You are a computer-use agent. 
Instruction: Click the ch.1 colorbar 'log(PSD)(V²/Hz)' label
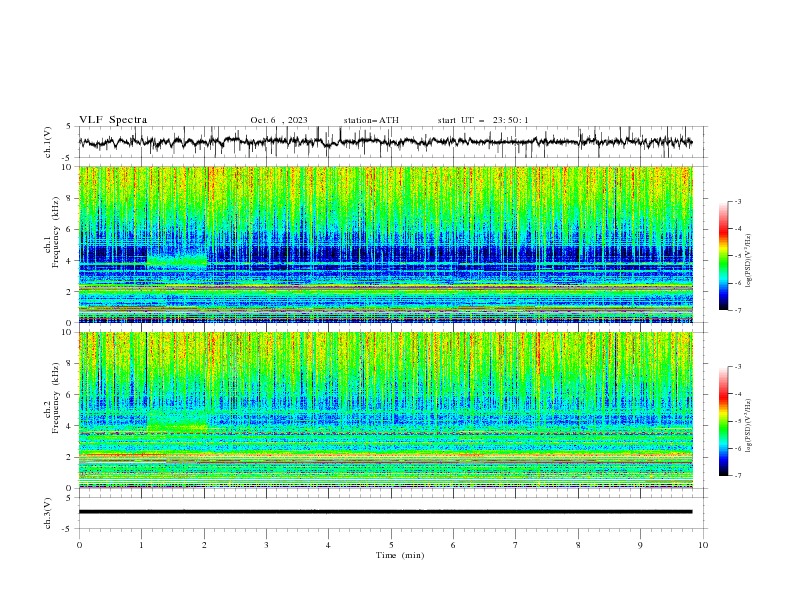point(749,261)
